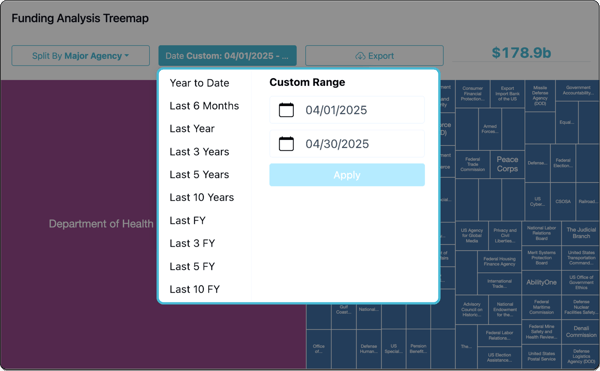
Task: Open the Date Custom range dropdown
Action: coord(227,56)
